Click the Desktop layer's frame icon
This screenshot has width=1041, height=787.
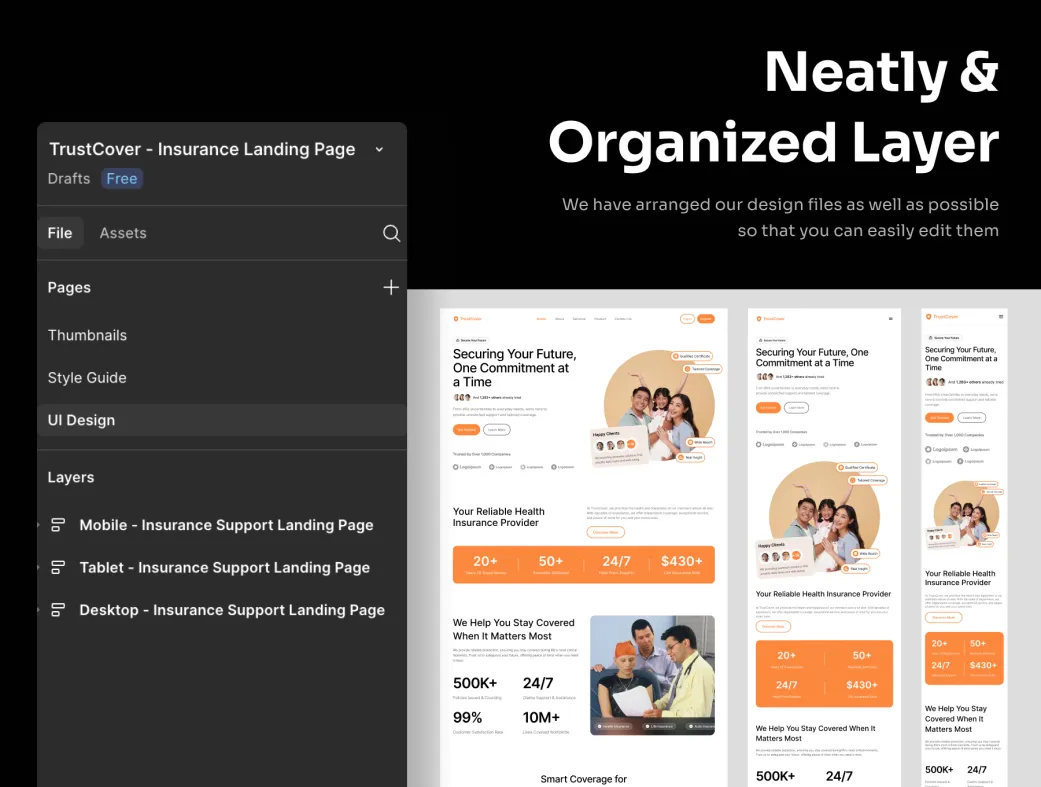coord(58,610)
